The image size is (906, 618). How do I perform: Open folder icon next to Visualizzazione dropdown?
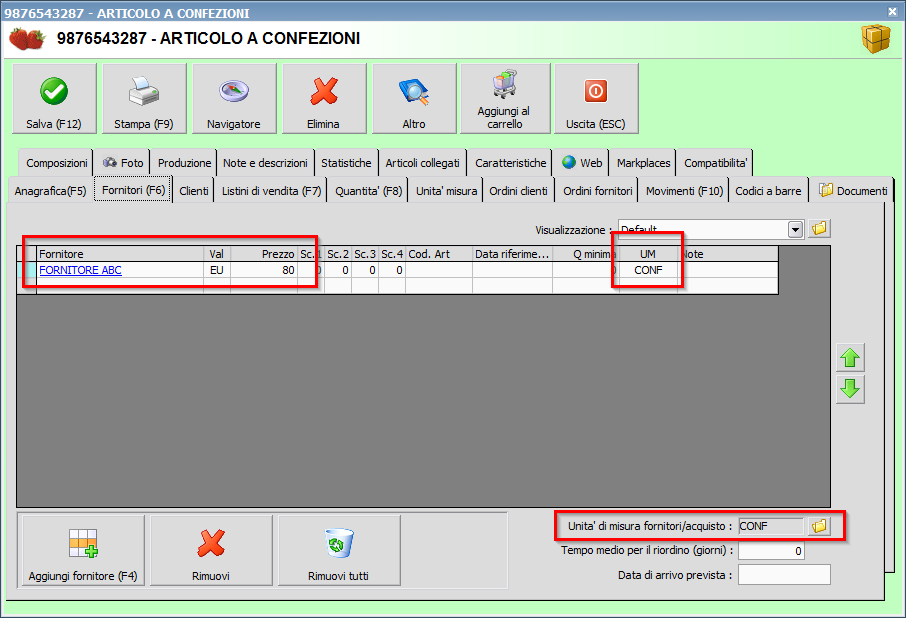[819, 229]
